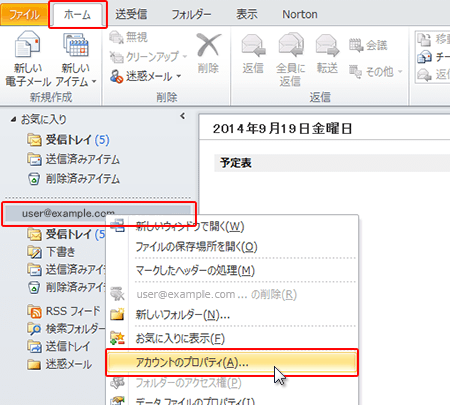This screenshot has height=405, width=450.
Task: Click recycle icon beside favorites 削除済みアイテム
Action: [x=34, y=179]
